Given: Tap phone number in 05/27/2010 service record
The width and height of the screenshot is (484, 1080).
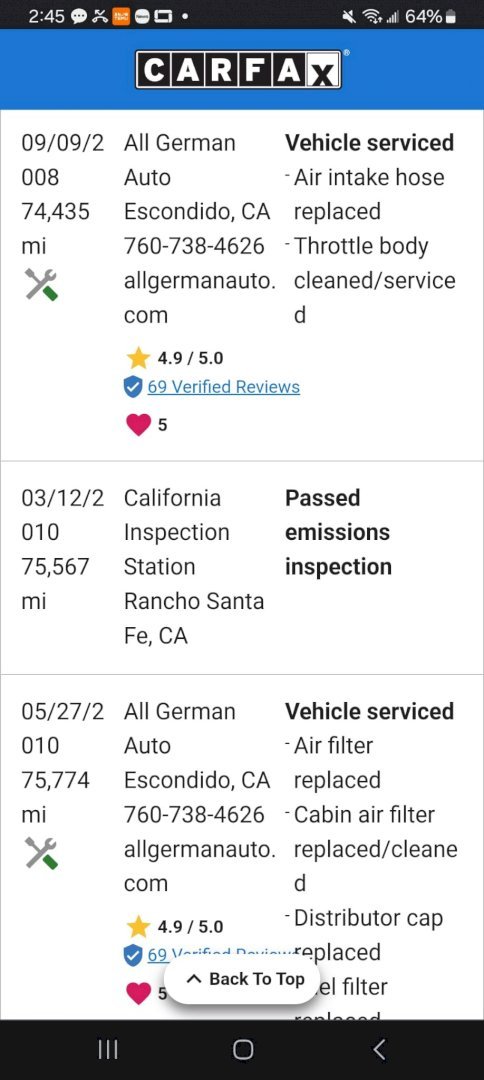Looking at the screenshot, I should click(x=194, y=814).
